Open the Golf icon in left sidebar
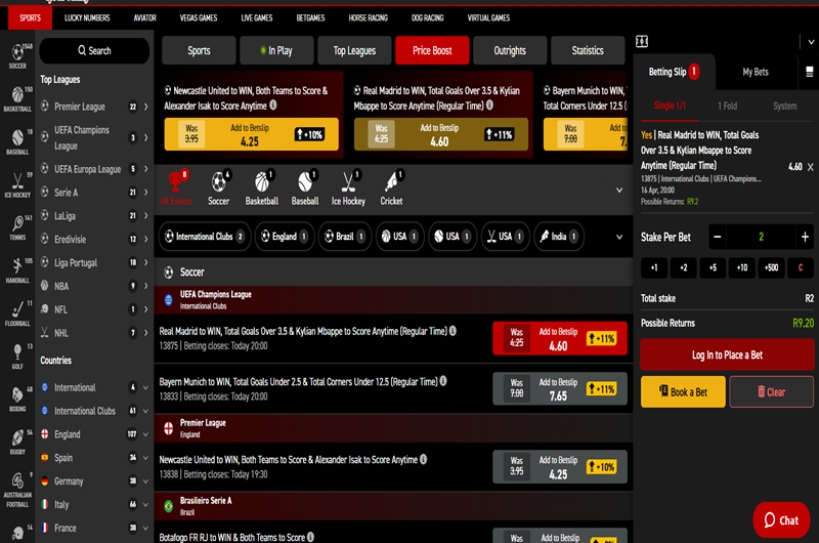The height and width of the screenshot is (543, 819). pos(17,356)
